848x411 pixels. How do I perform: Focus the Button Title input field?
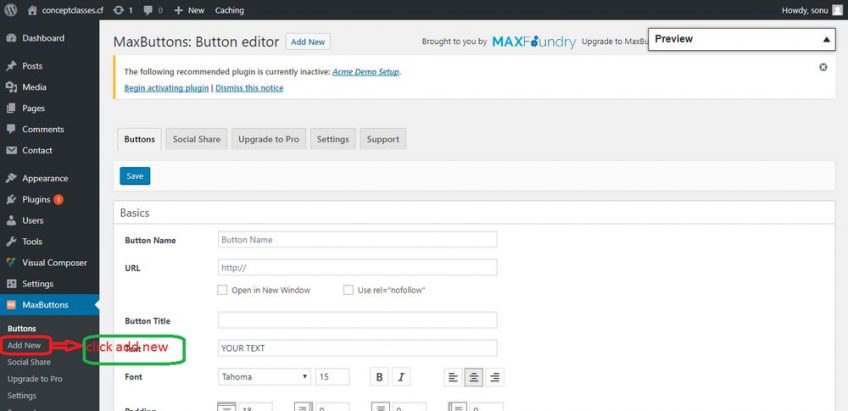(357, 320)
